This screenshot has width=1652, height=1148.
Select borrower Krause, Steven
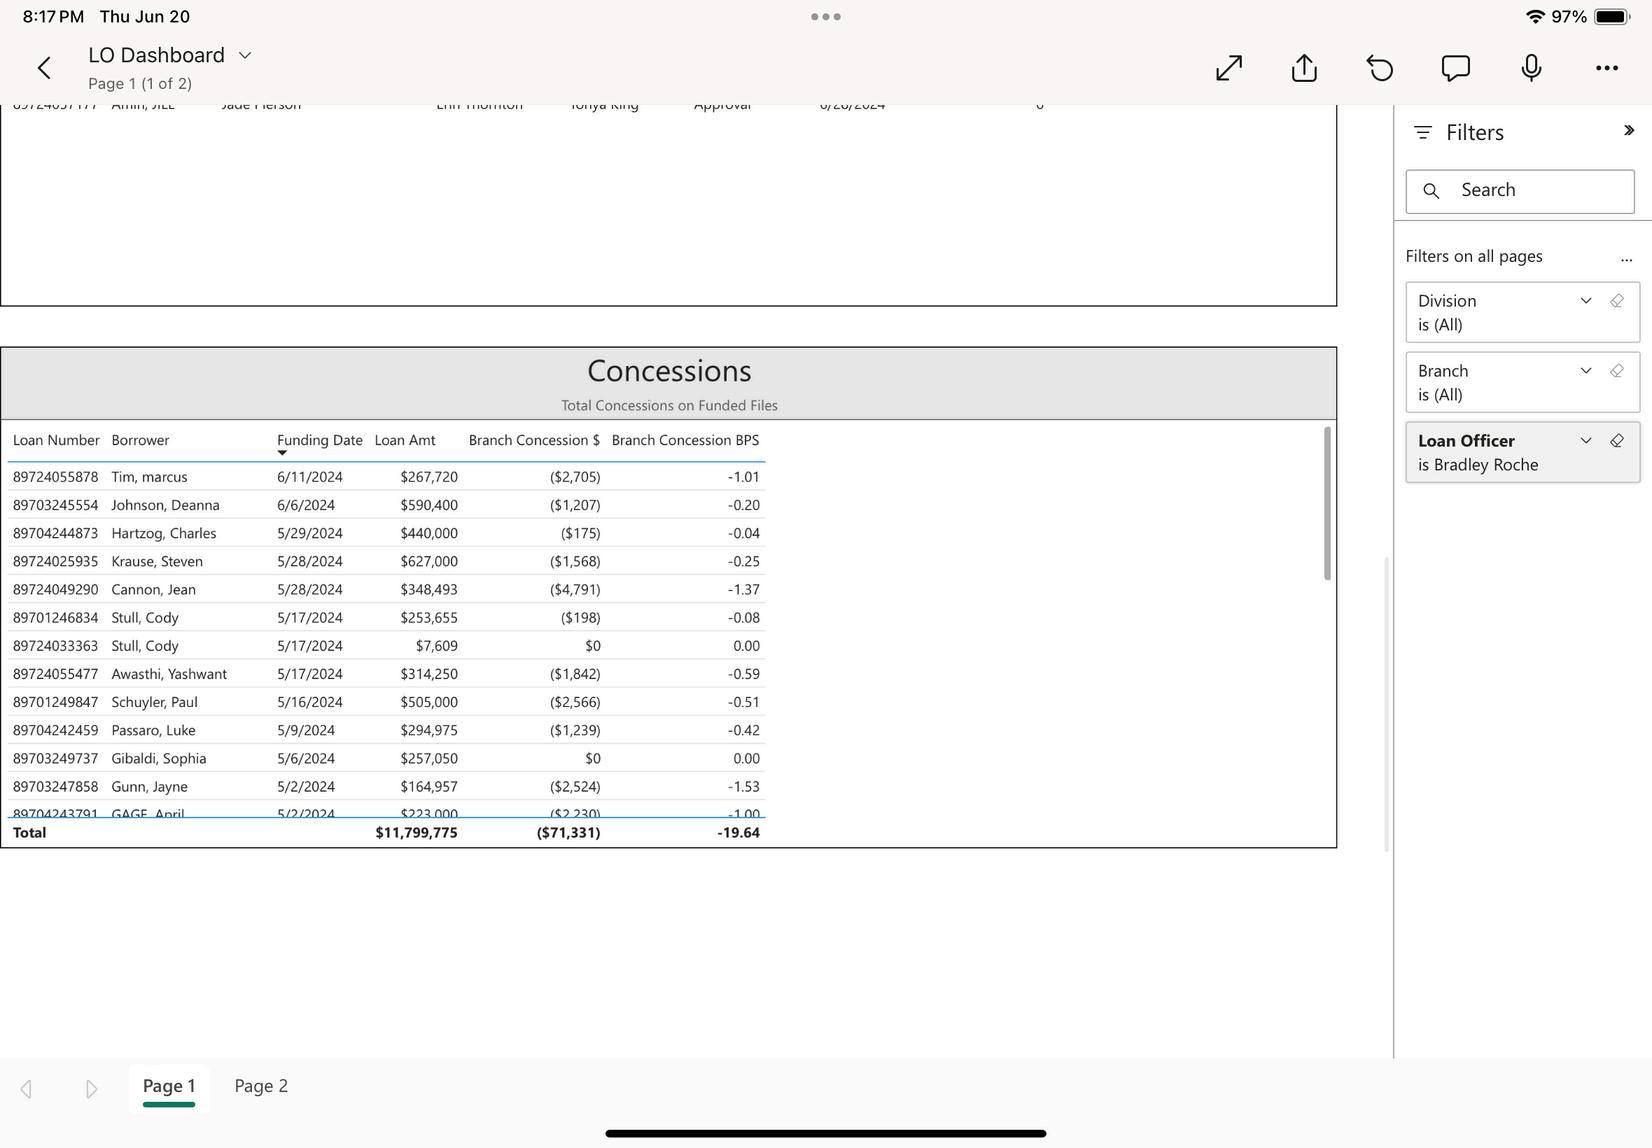157,561
